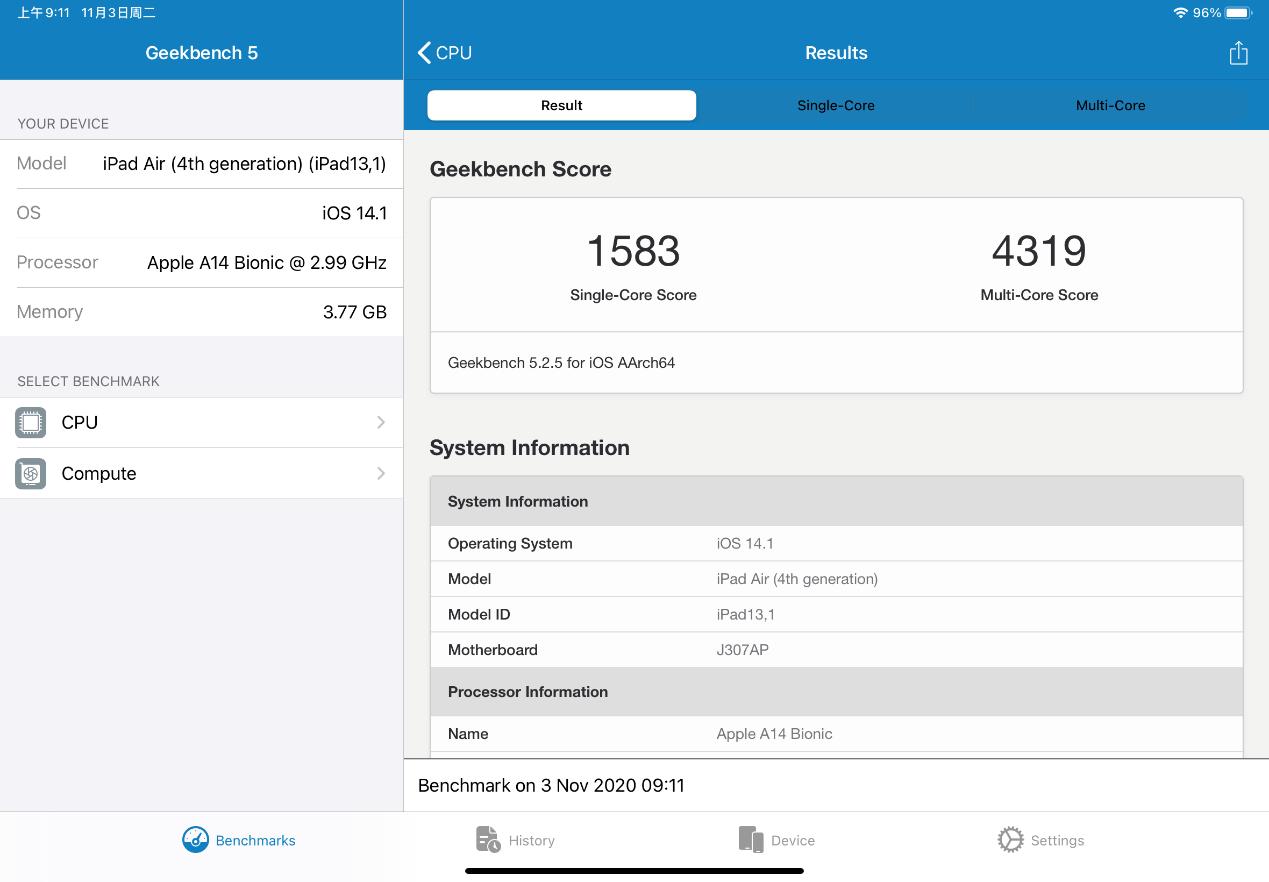
Task: Tap the Settings gear icon
Action: (1010, 840)
